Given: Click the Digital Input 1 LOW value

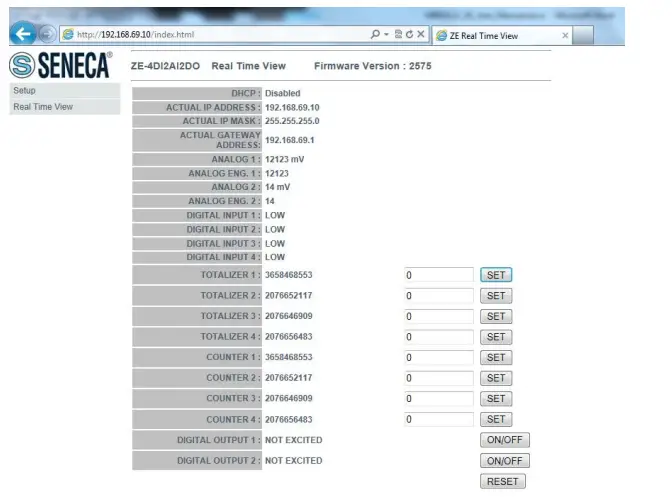Looking at the screenshot, I should (275, 215).
